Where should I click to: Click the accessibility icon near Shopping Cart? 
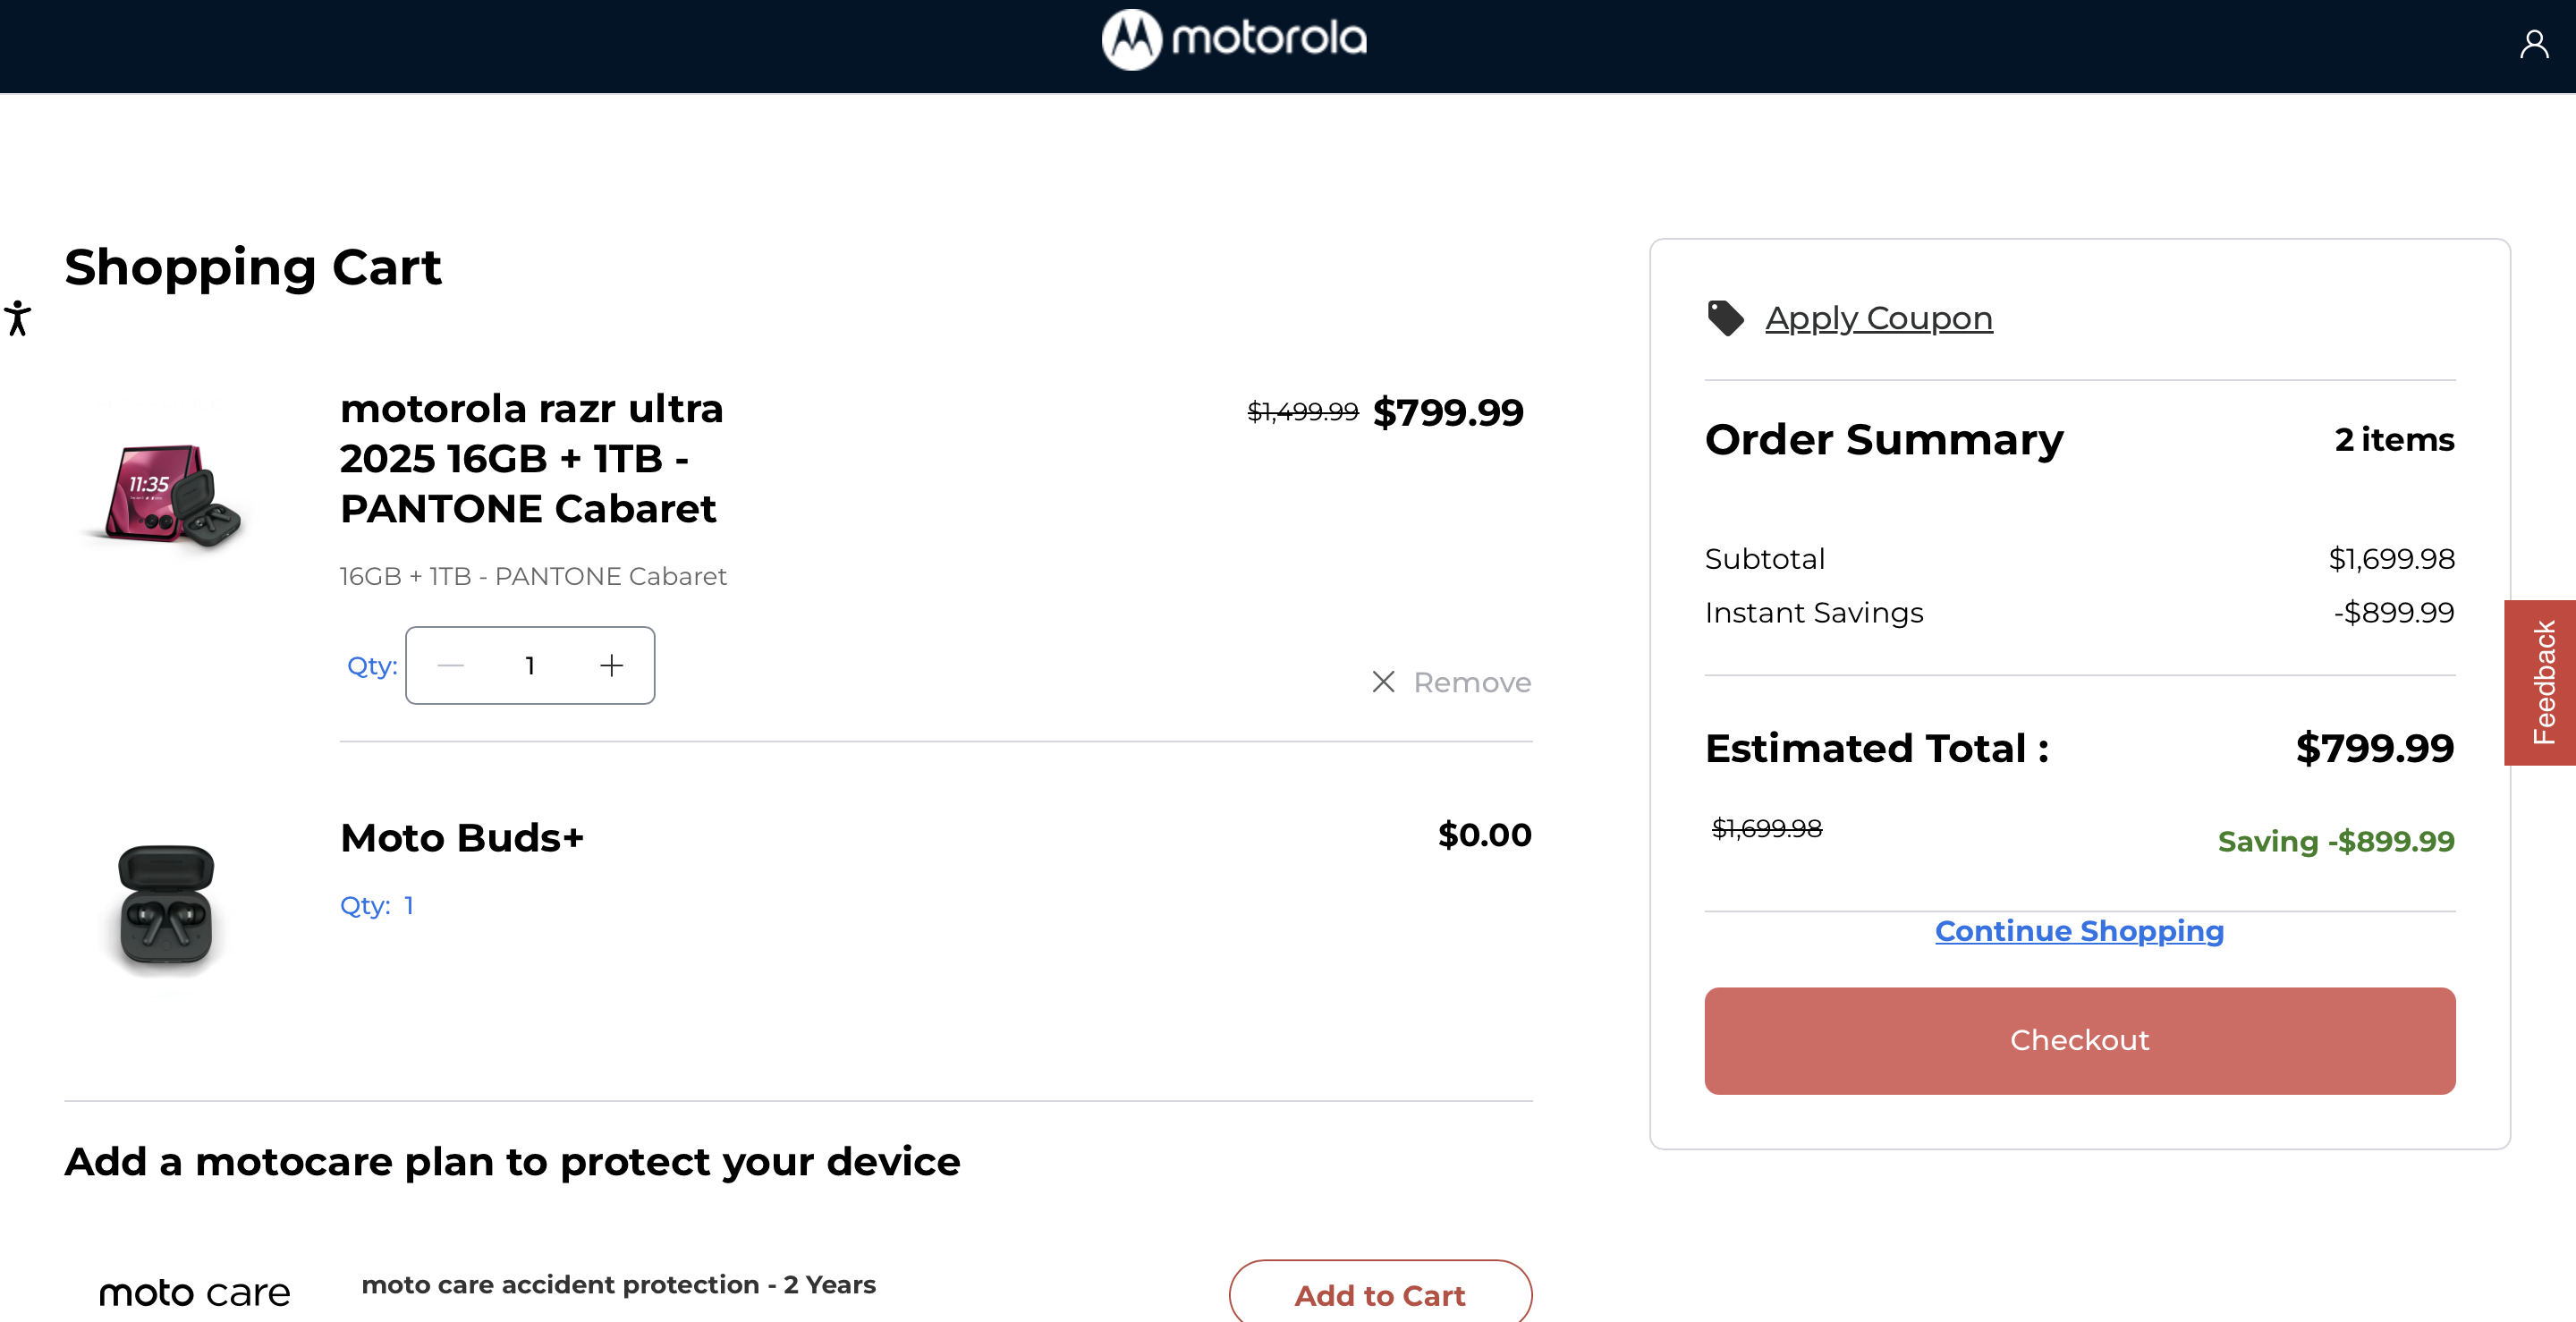click(18, 318)
